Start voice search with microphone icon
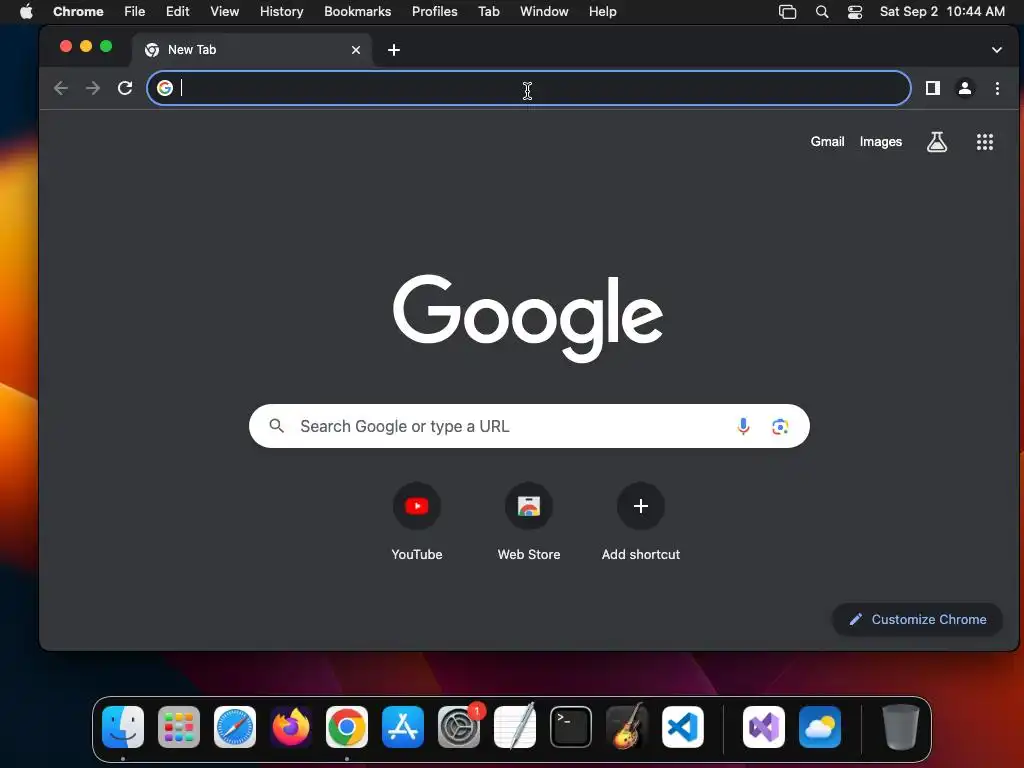Image resolution: width=1024 pixels, height=768 pixels. pyautogui.click(x=743, y=426)
